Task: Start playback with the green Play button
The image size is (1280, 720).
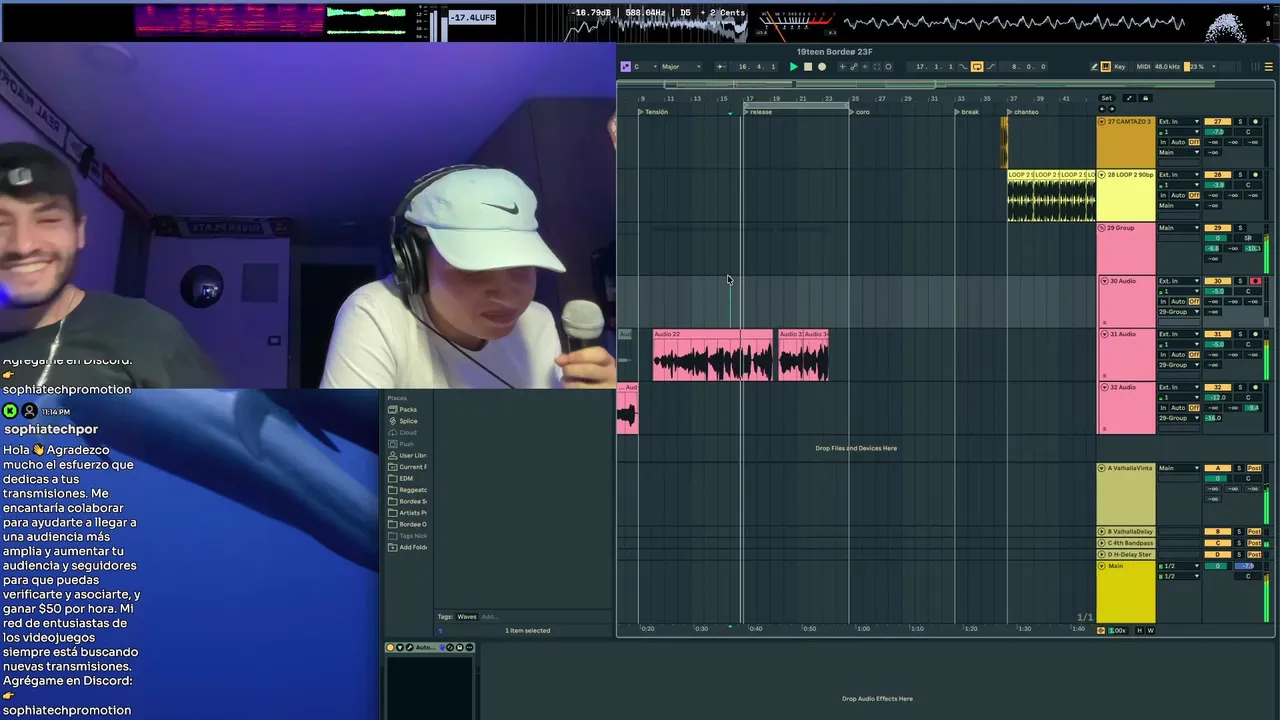Action: point(794,67)
